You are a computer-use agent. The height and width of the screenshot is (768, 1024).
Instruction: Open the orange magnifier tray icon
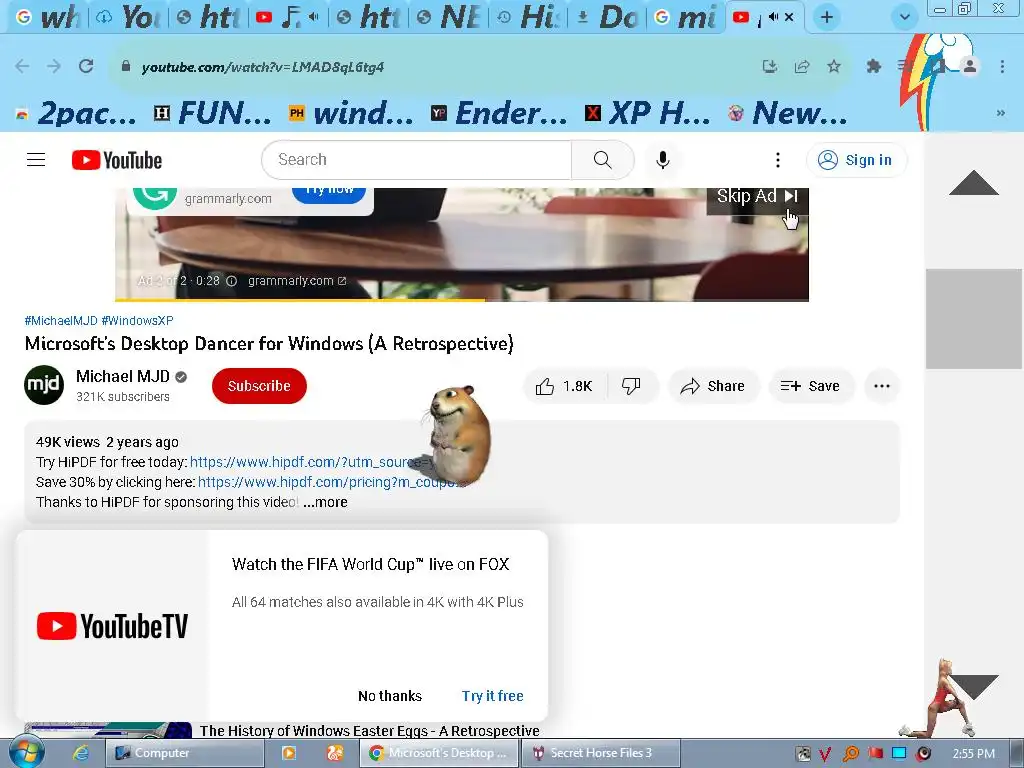click(x=850, y=754)
